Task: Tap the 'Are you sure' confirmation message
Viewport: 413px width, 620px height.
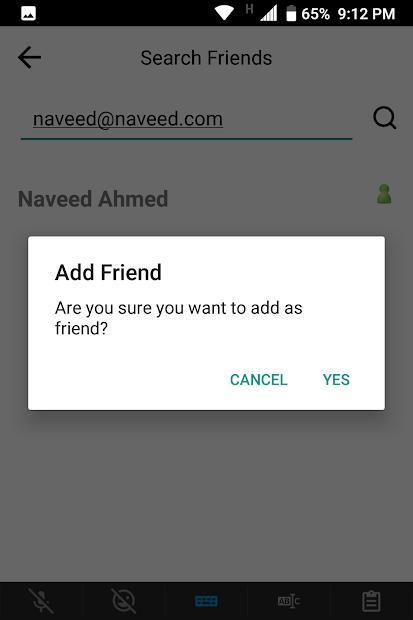Action: click(x=179, y=318)
